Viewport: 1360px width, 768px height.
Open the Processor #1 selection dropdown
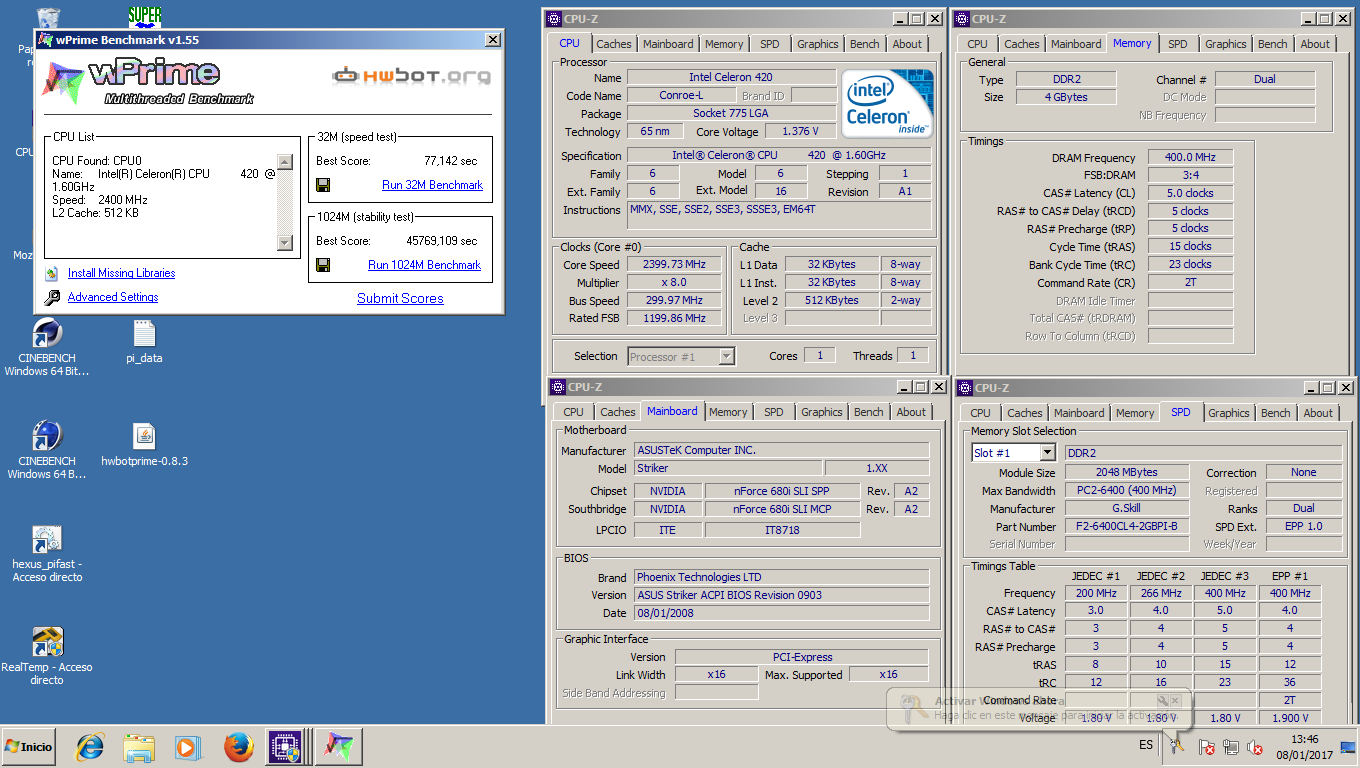[727, 356]
